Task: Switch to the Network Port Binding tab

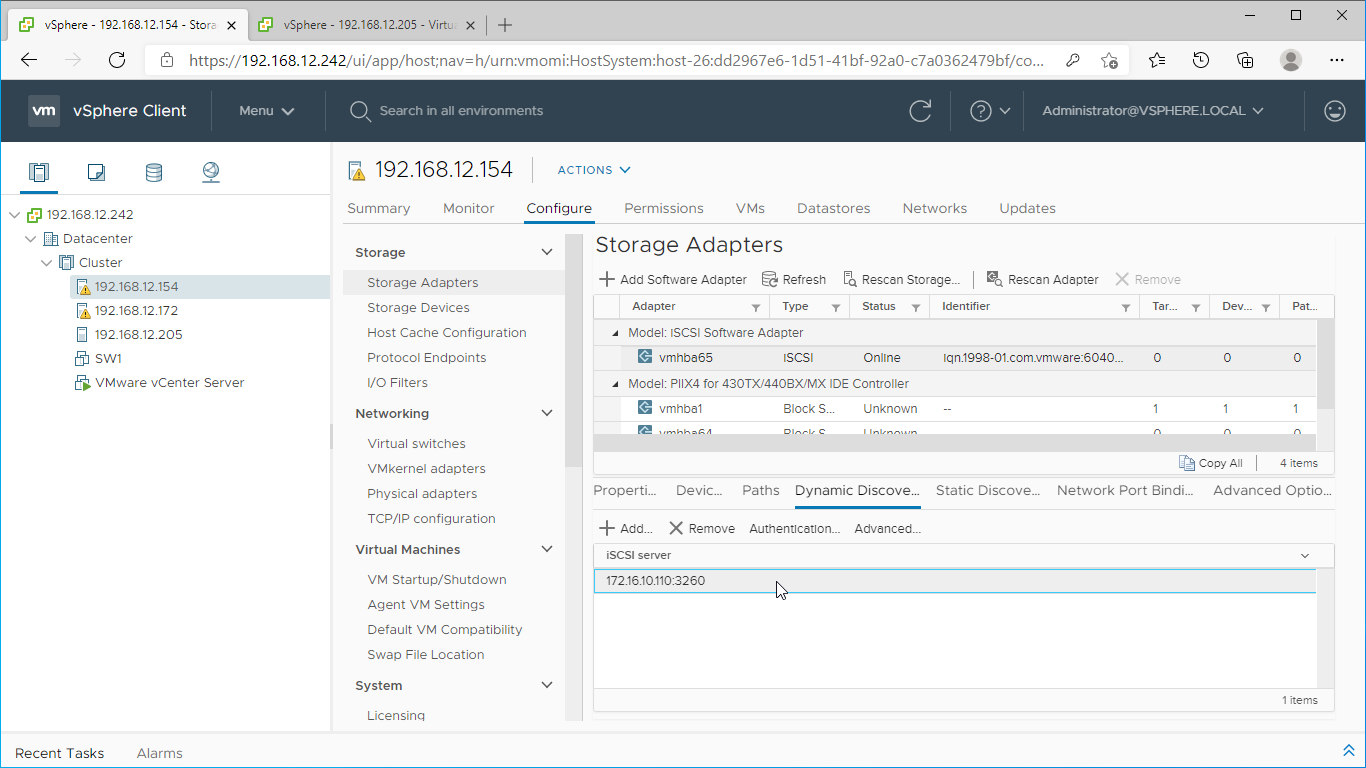Action: 1125,491
